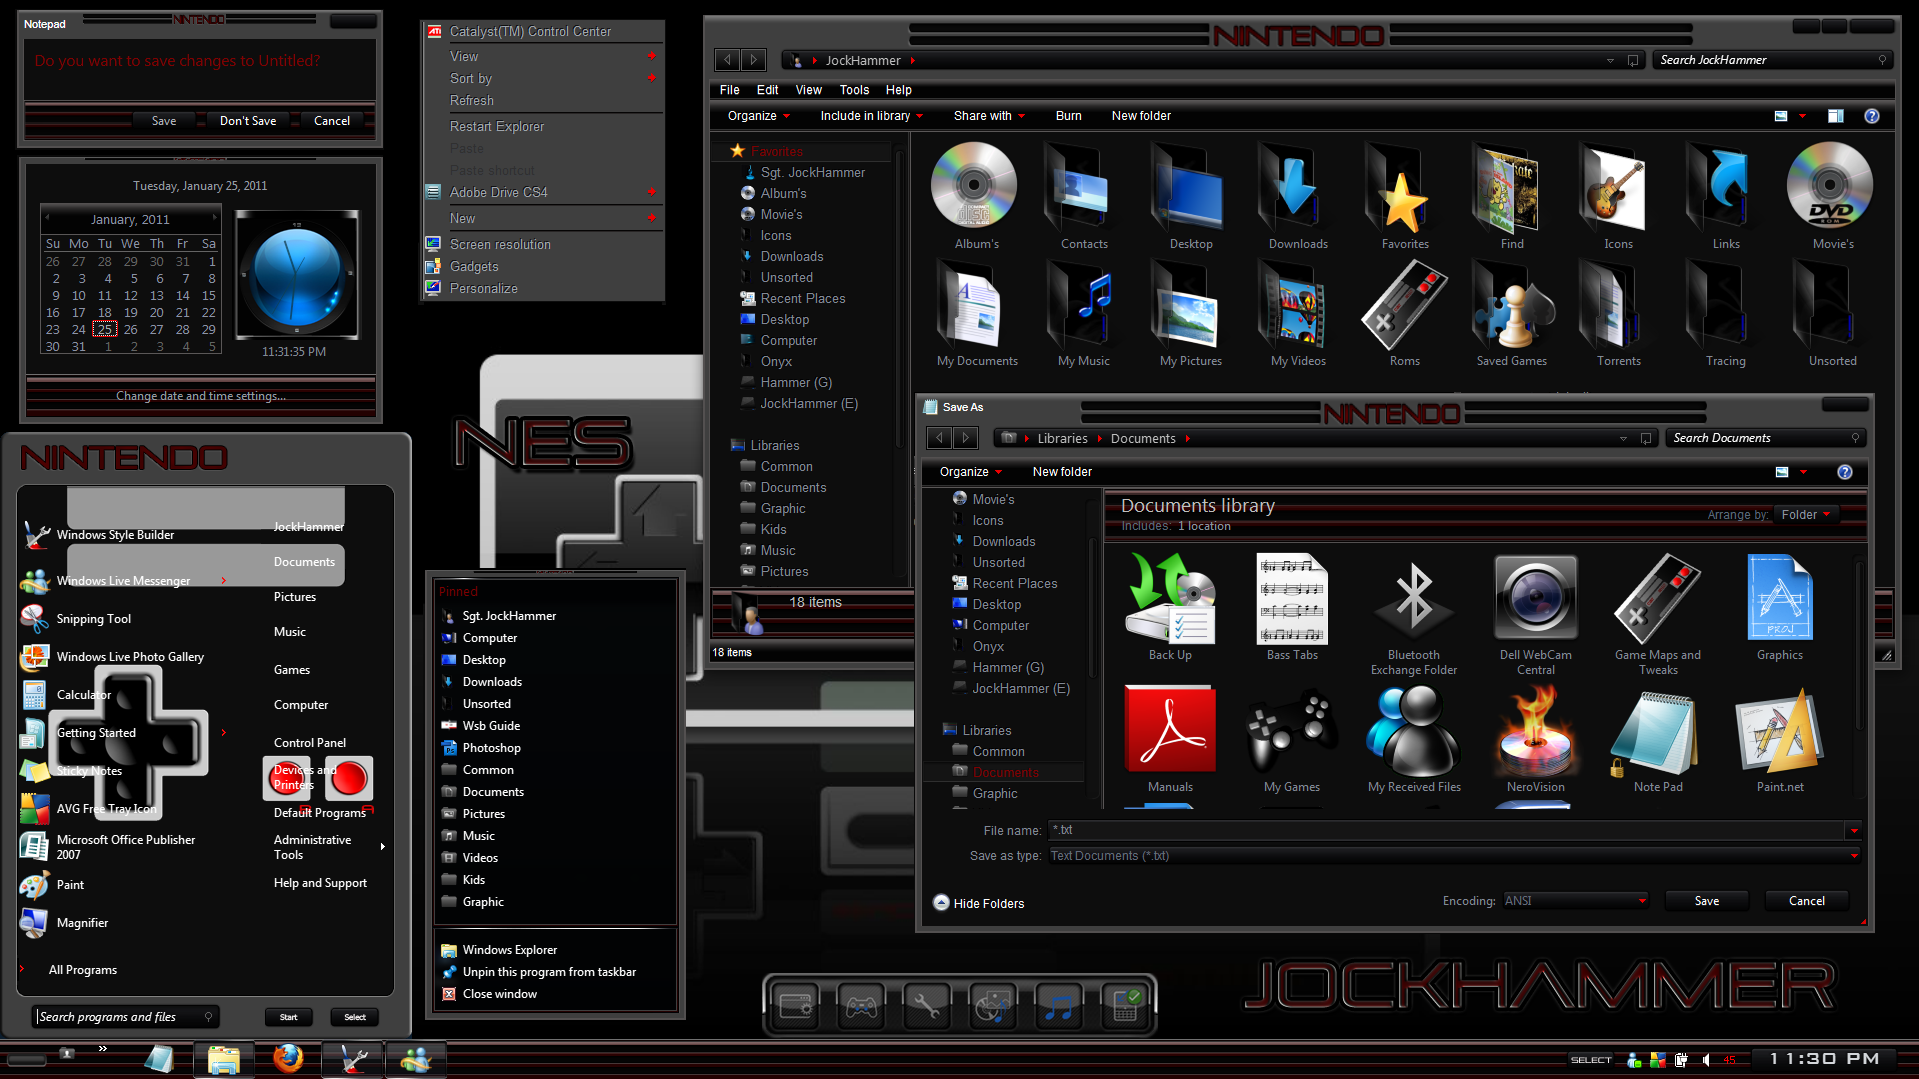This screenshot has height=1079, width=1919.
Task: Click the music note icon in the dock
Action: [x=1059, y=1006]
